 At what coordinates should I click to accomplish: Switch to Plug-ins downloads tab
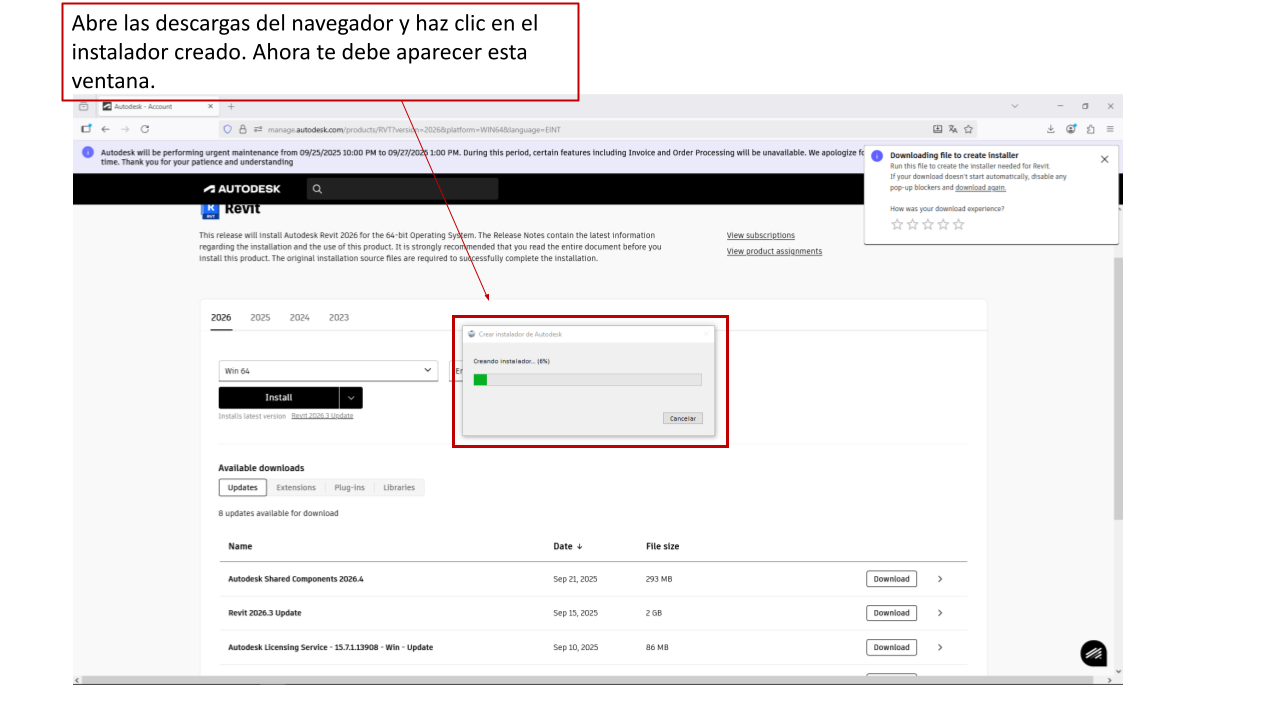pyautogui.click(x=349, y=488)
